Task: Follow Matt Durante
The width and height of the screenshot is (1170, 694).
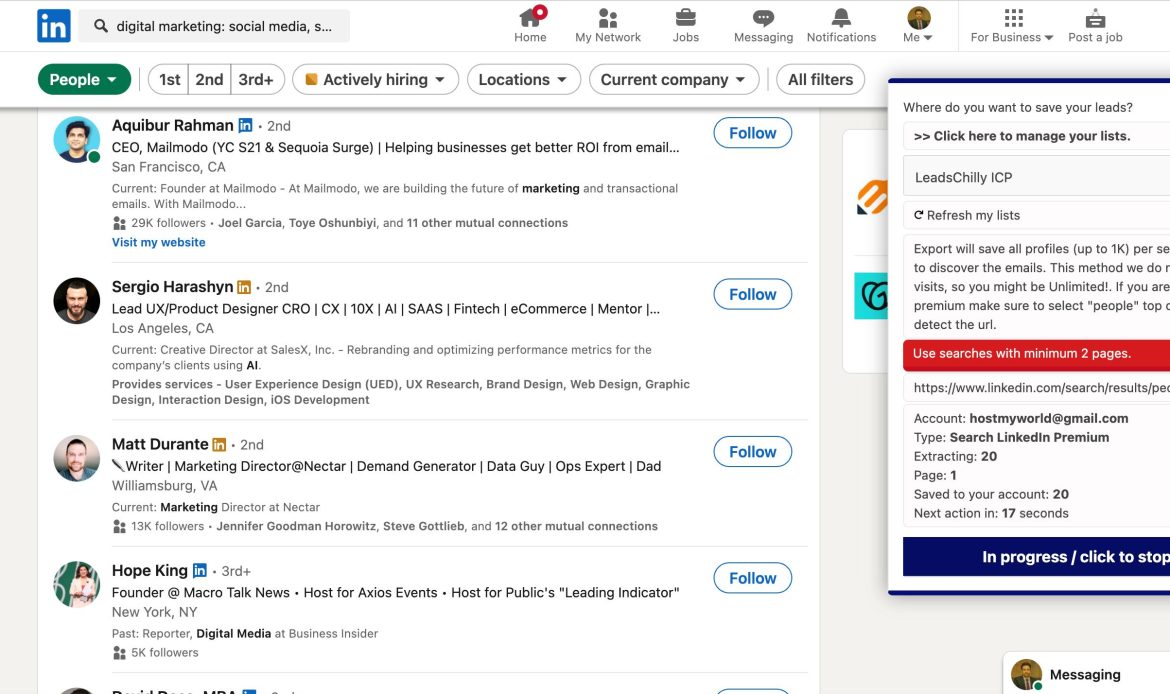Action: tap(752, 451)
